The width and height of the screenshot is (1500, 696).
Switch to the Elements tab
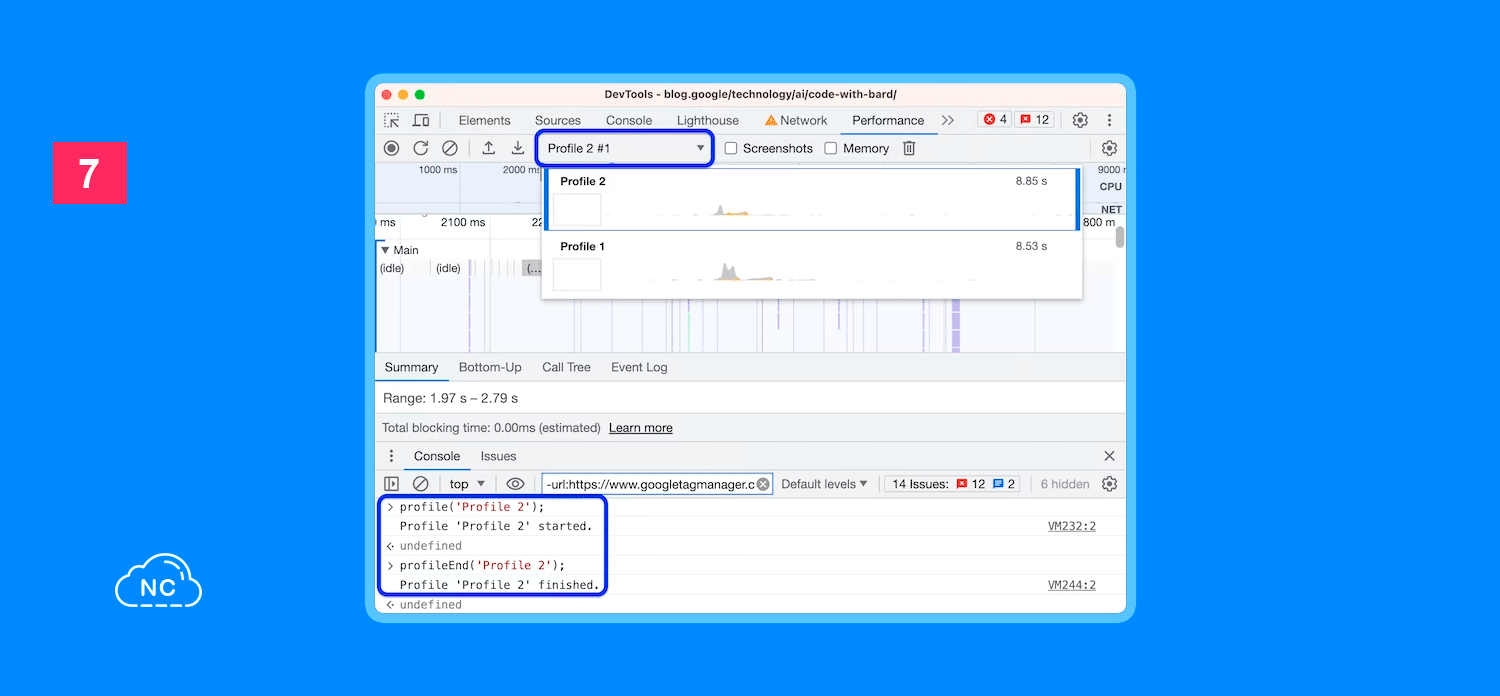tap(485, 120)
